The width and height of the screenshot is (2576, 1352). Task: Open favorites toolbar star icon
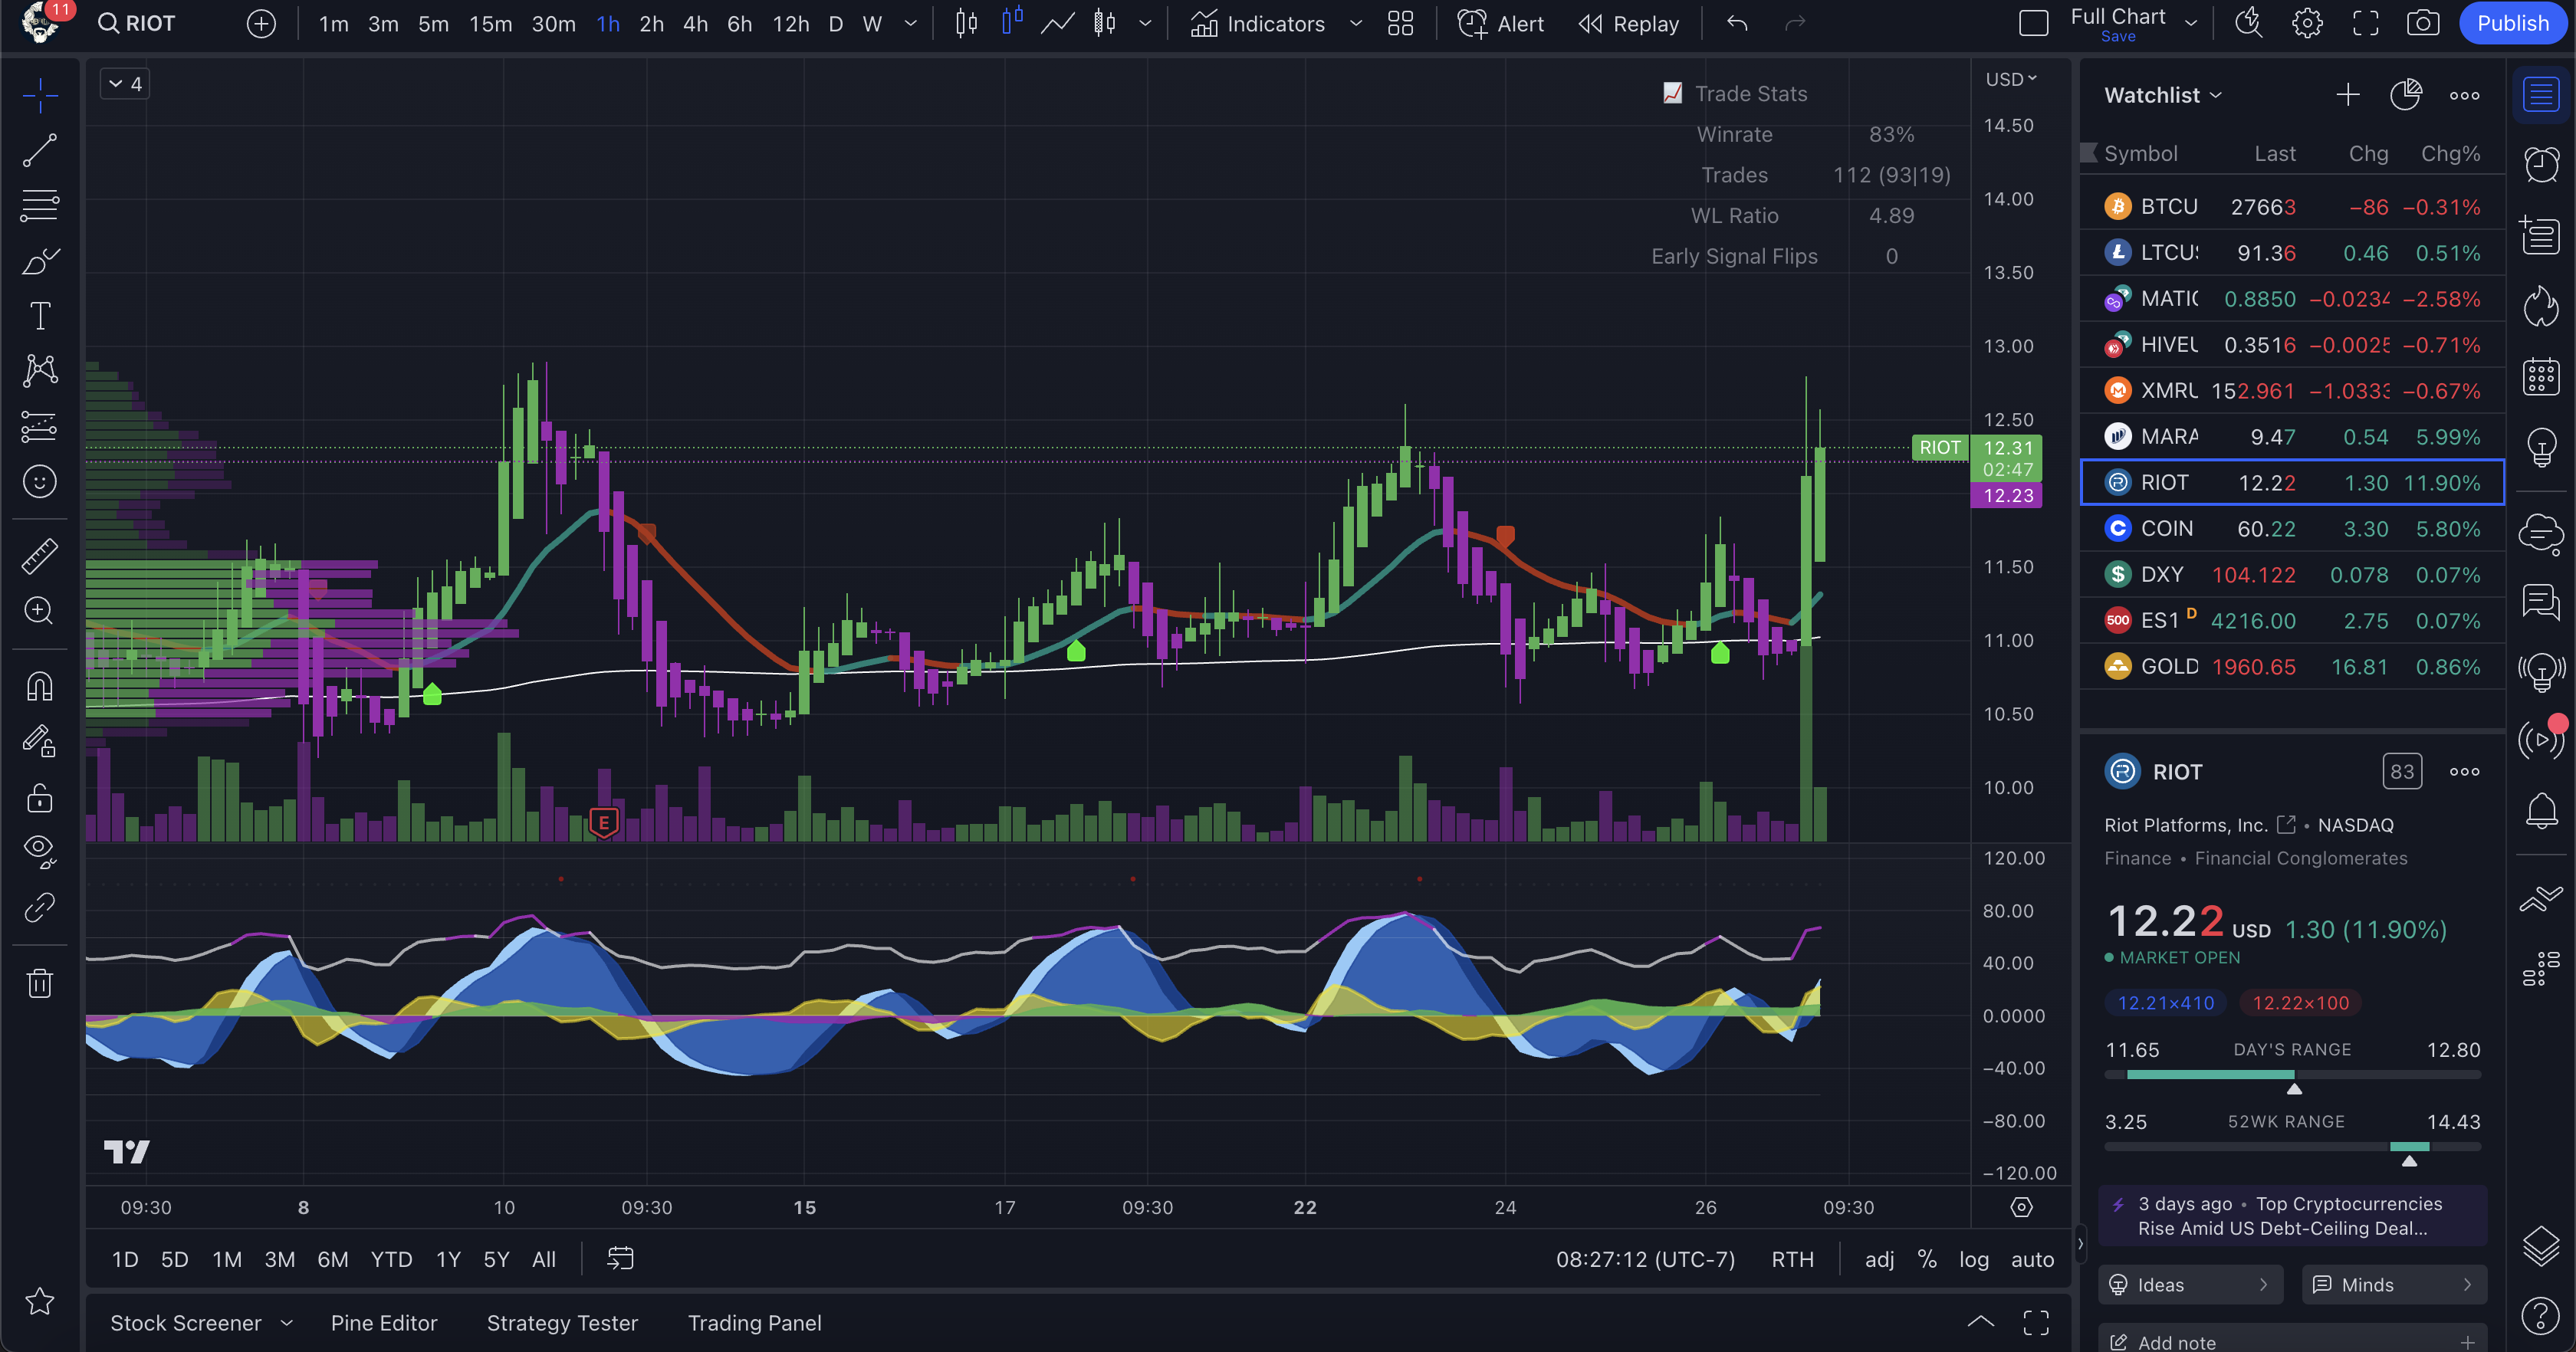tap(40, 1301)
